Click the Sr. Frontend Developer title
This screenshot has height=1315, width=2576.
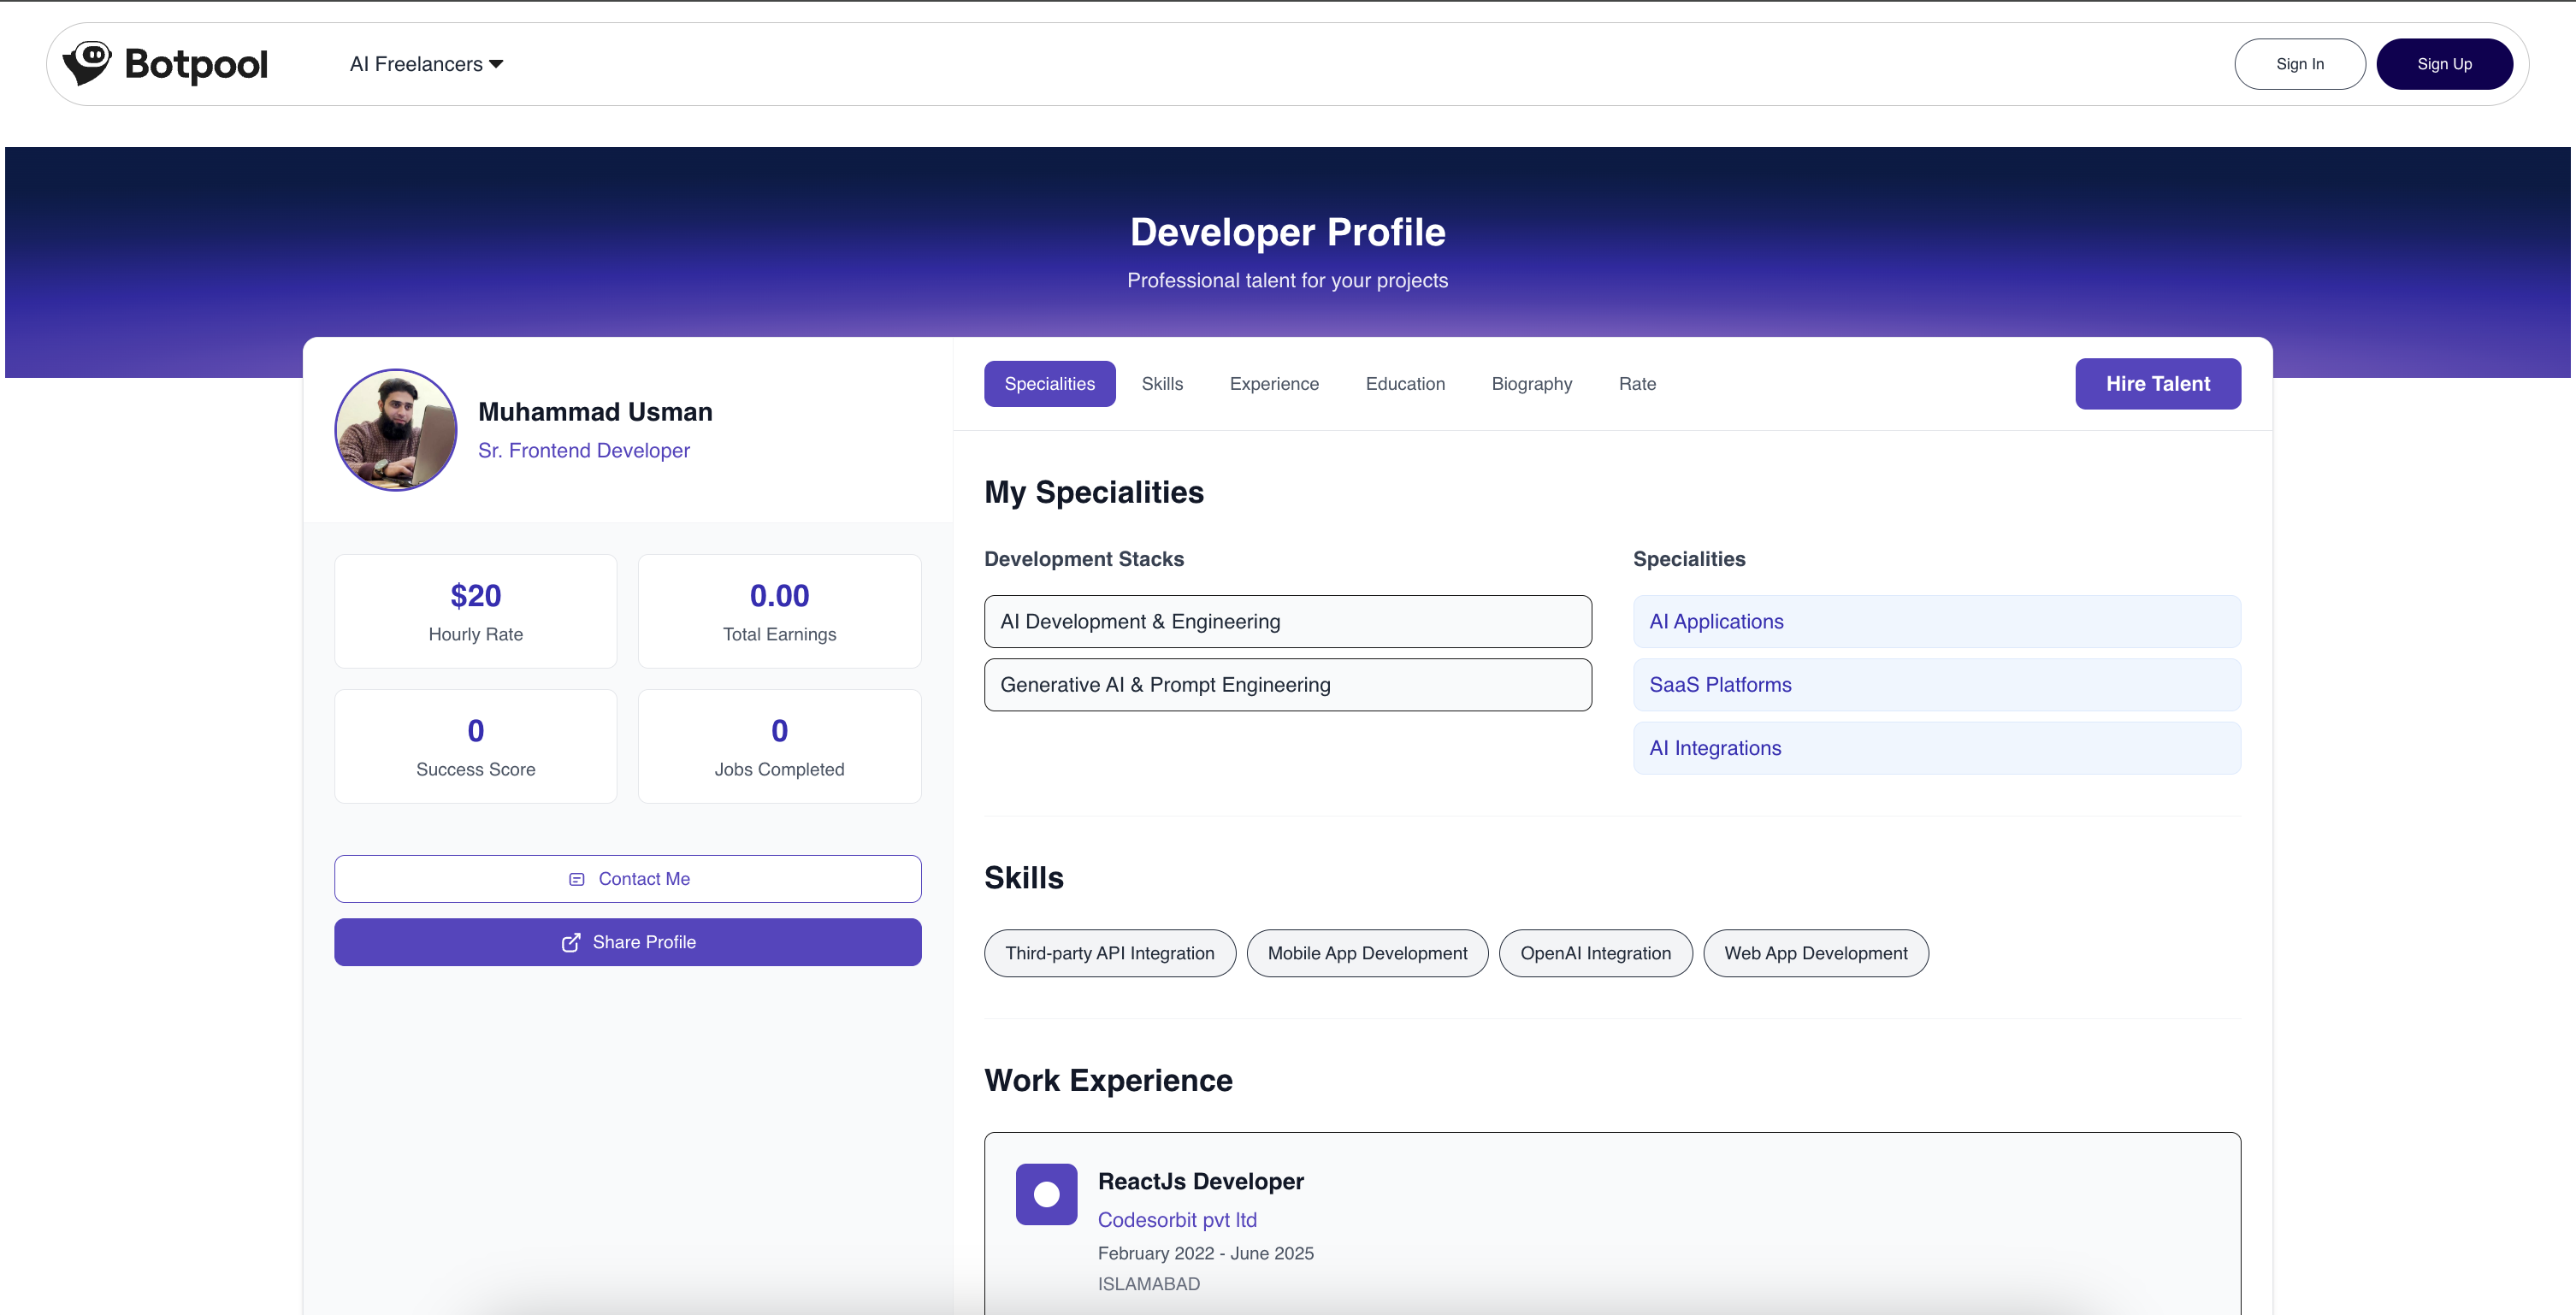point(584,451)
